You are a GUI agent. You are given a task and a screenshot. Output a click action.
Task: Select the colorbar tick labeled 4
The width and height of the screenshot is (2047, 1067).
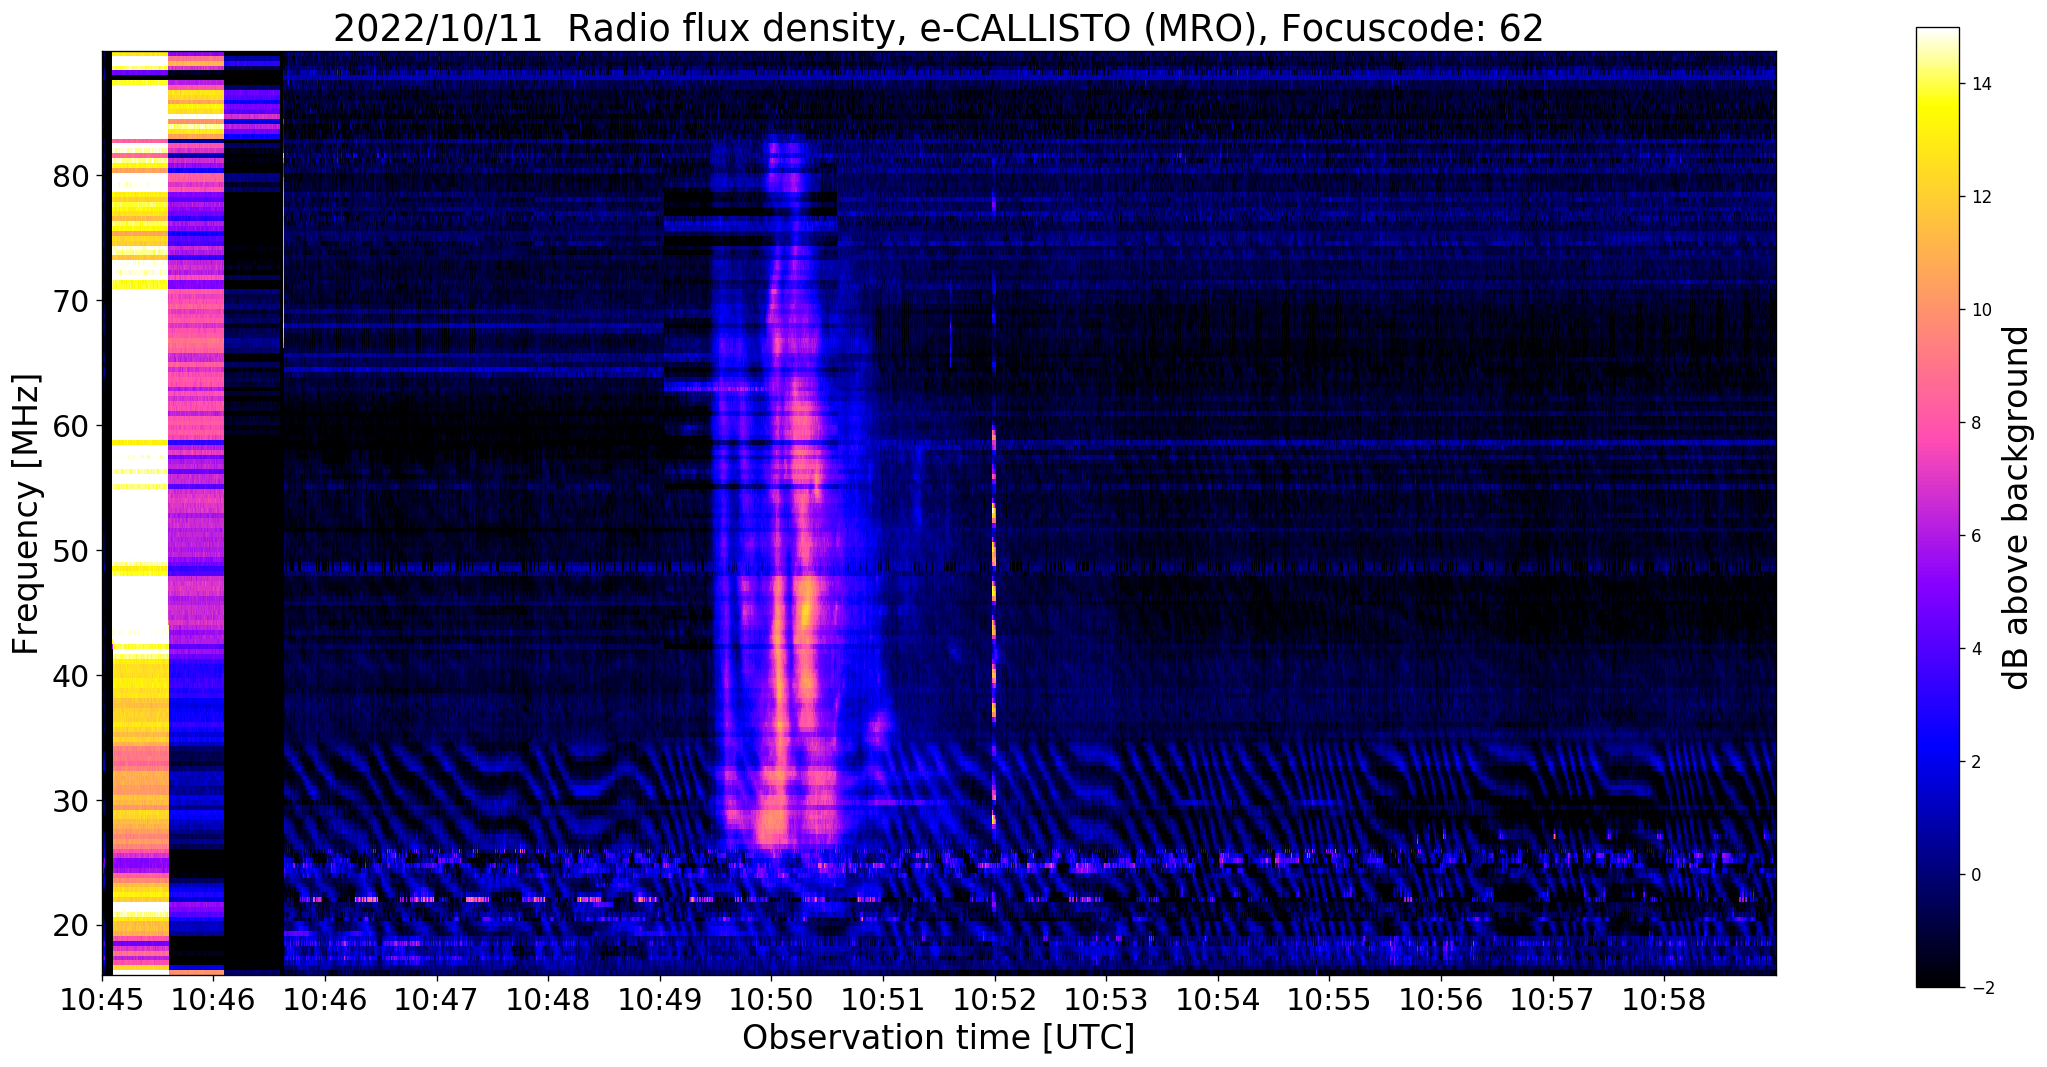click(x=1975, y=649)
